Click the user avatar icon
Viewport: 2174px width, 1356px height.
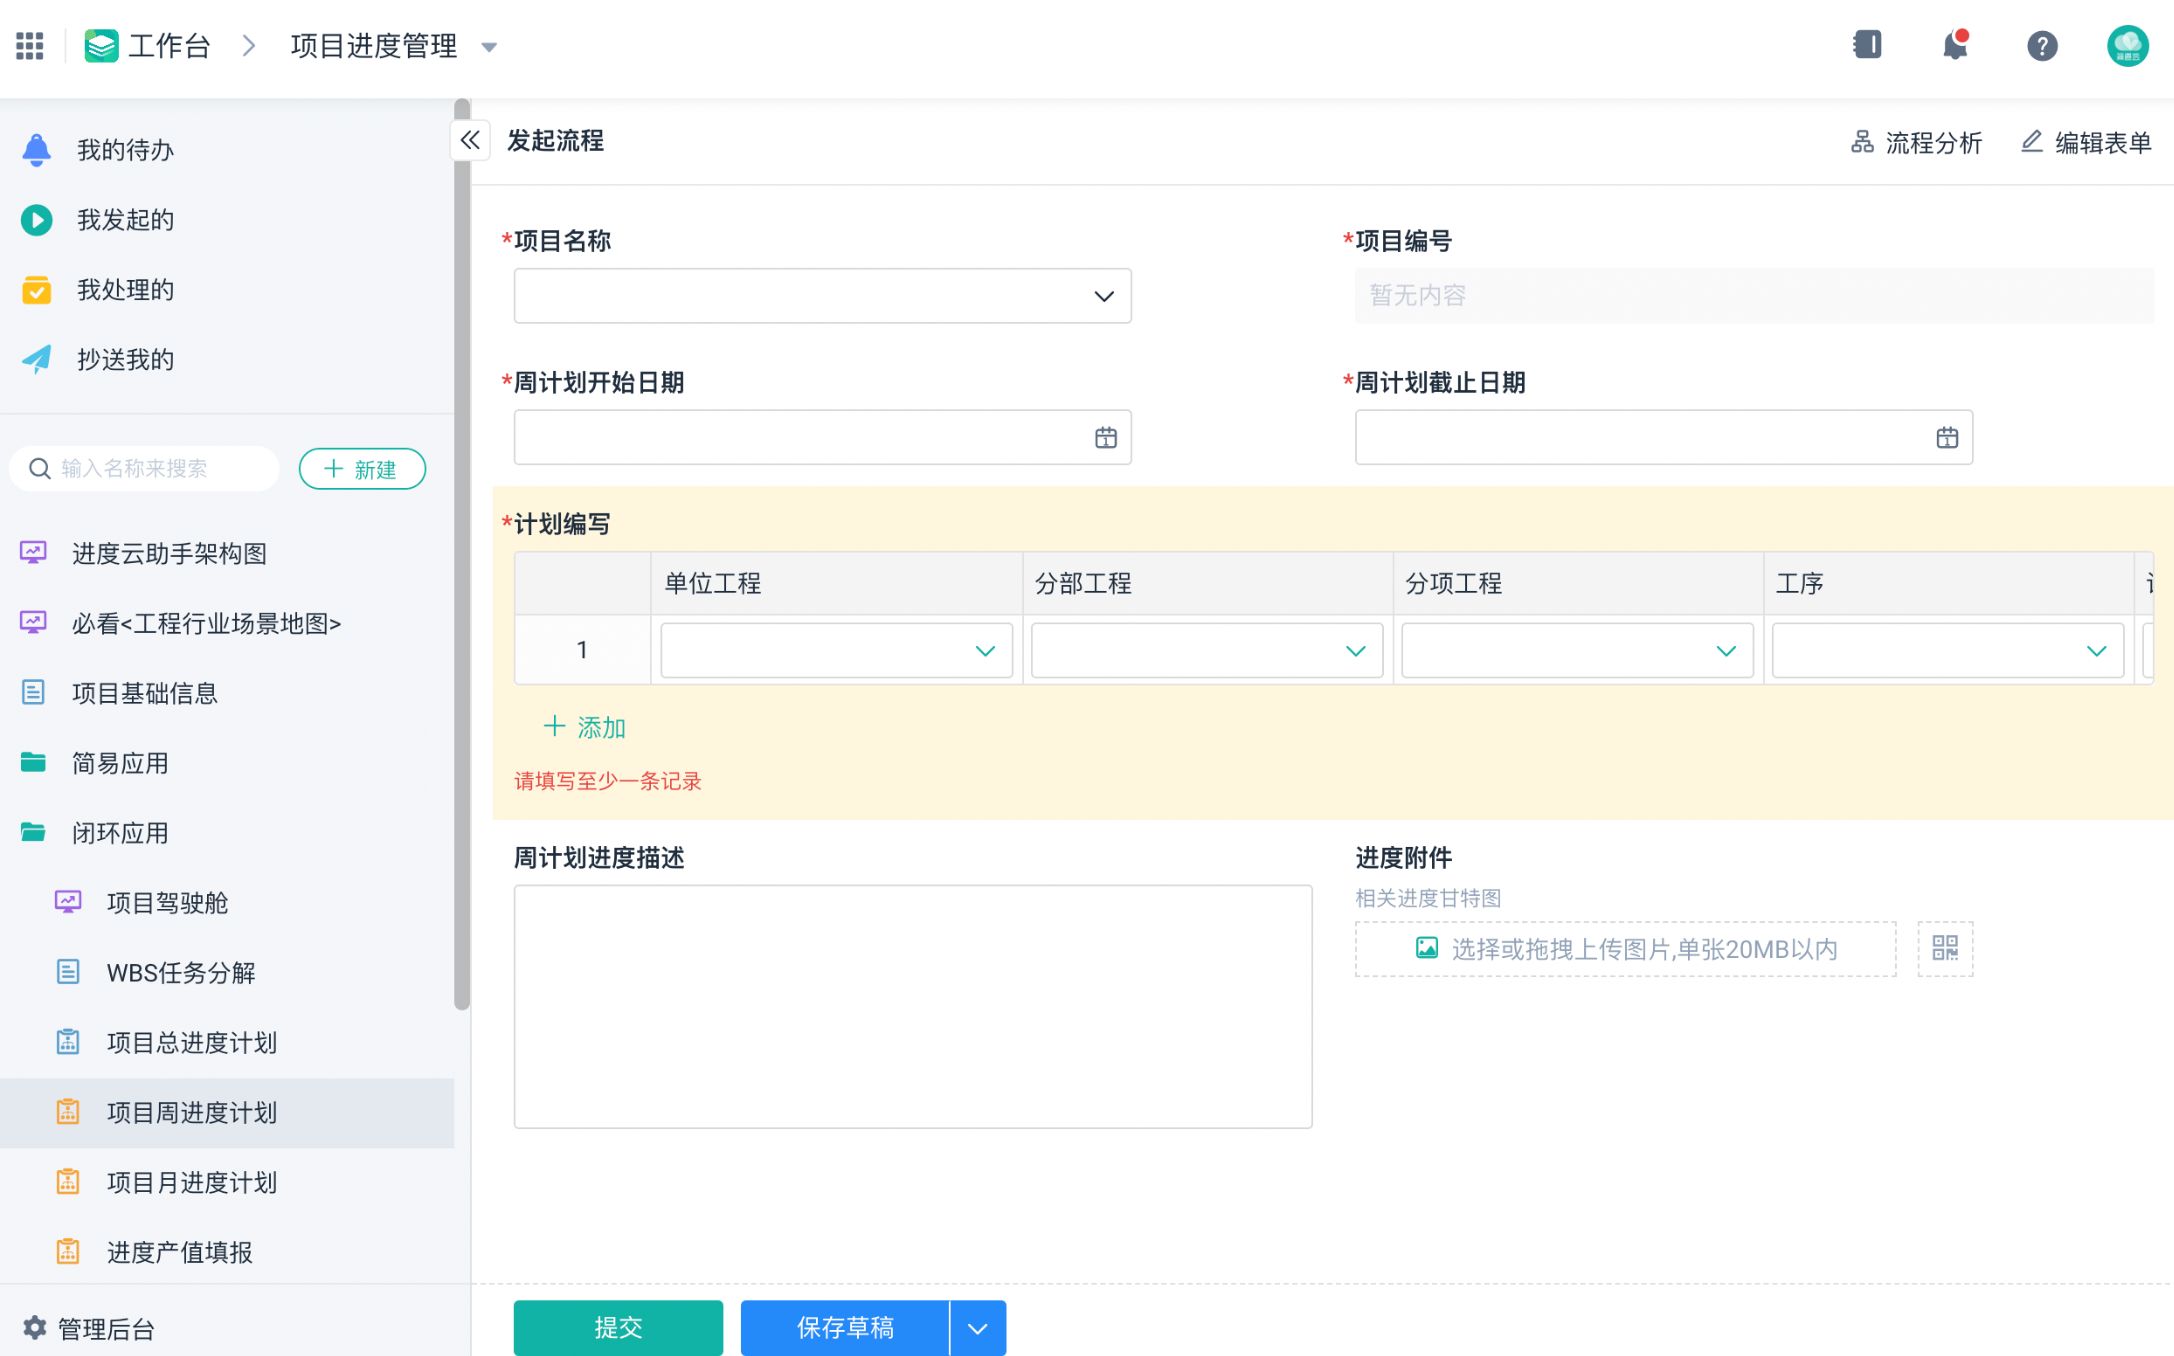coord(2127,45)
